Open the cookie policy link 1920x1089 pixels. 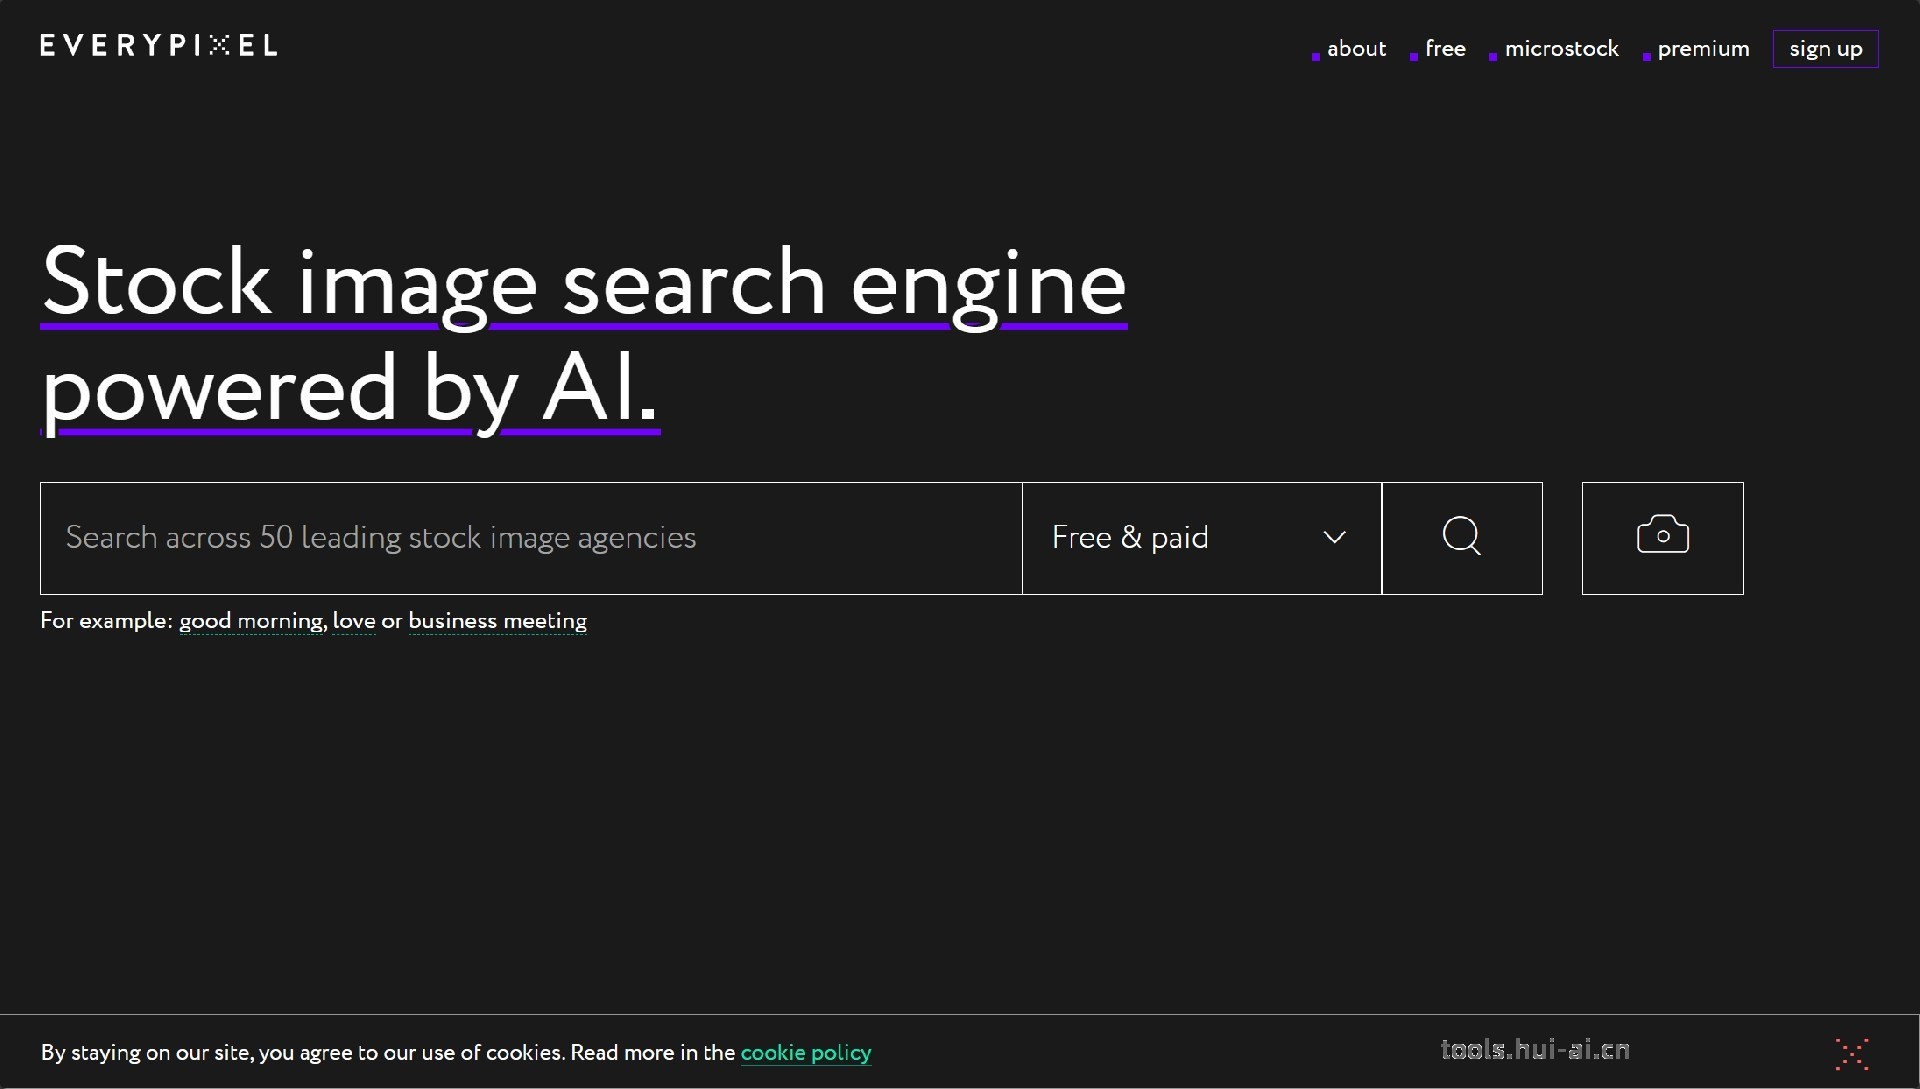coord(805,1052)
